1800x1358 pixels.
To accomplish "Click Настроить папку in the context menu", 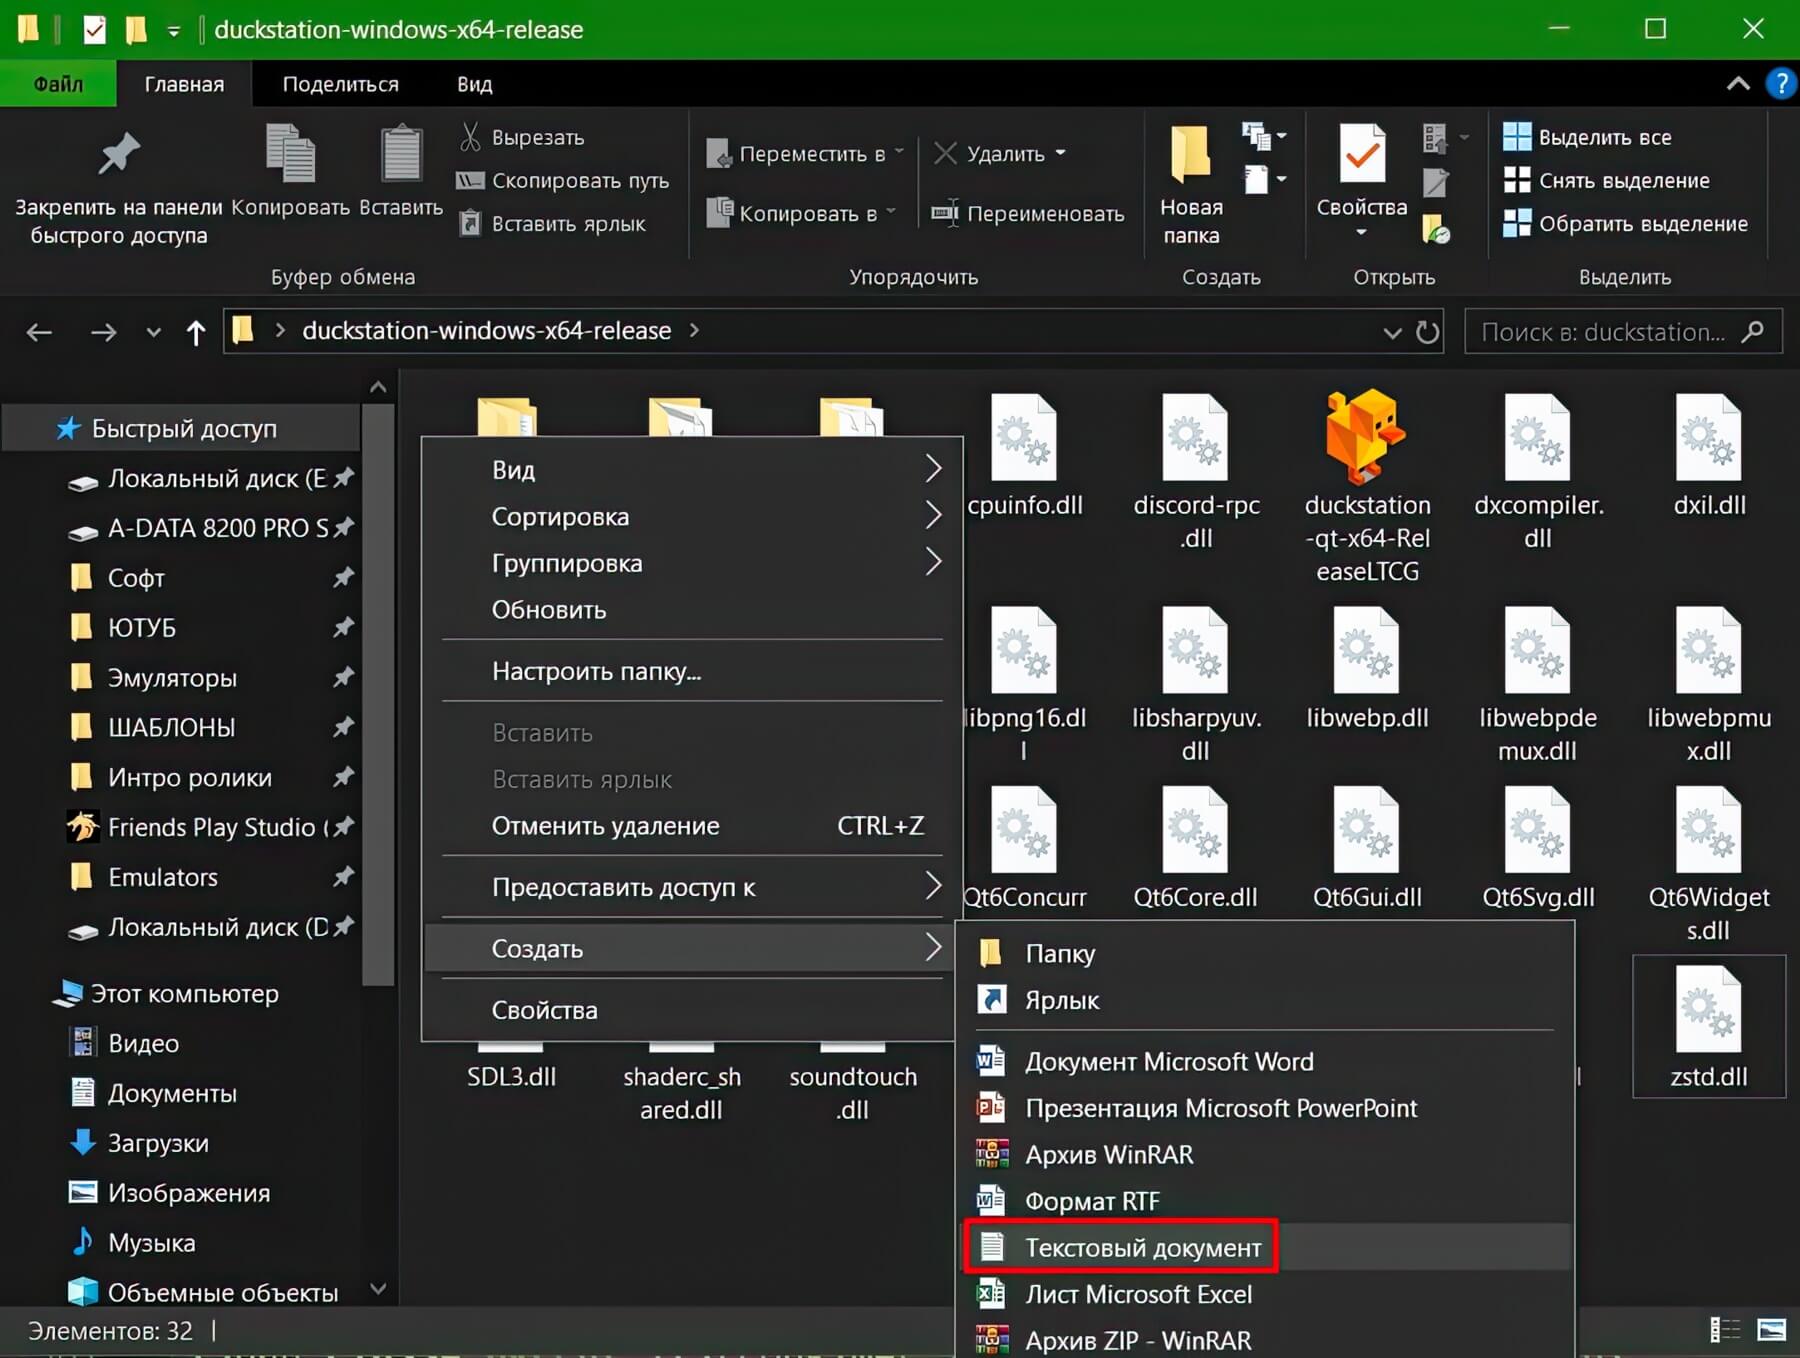I will (x=692, y=671).
